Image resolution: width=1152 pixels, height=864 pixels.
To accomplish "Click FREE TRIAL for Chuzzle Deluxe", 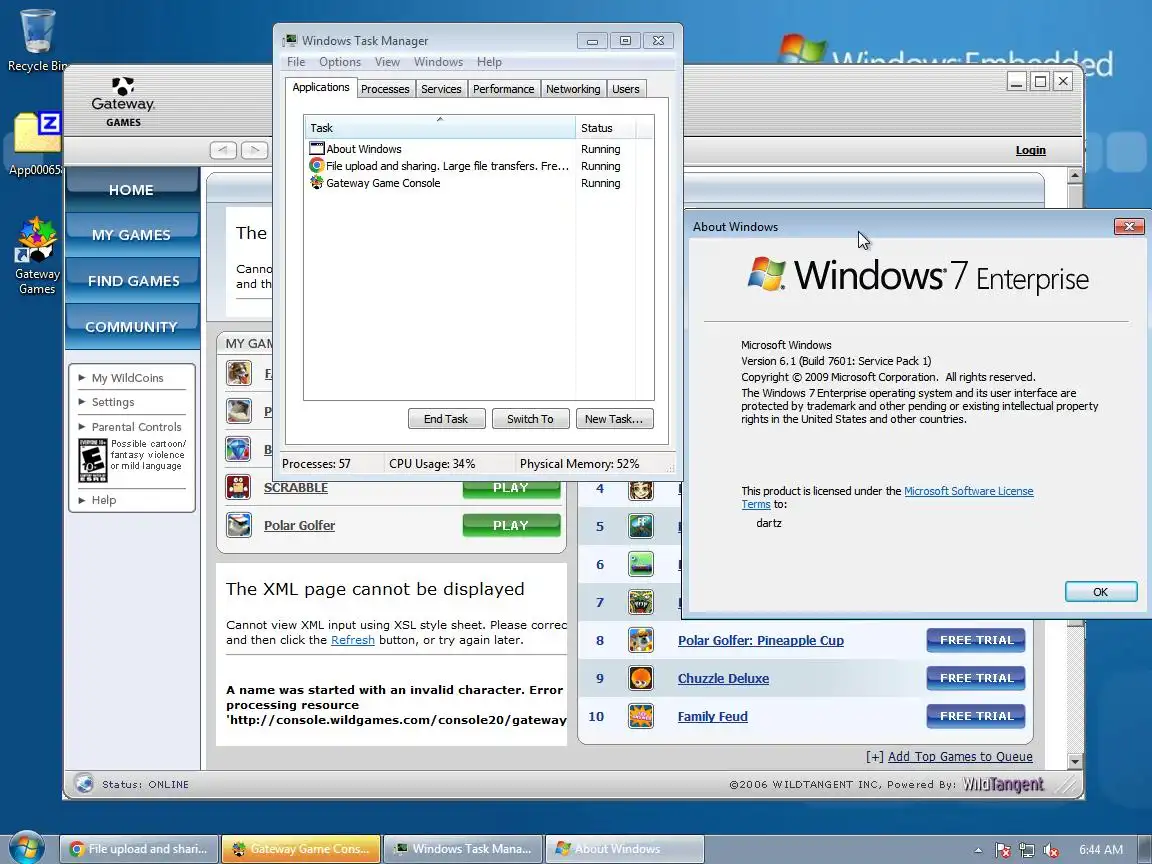I will point(976,678).
